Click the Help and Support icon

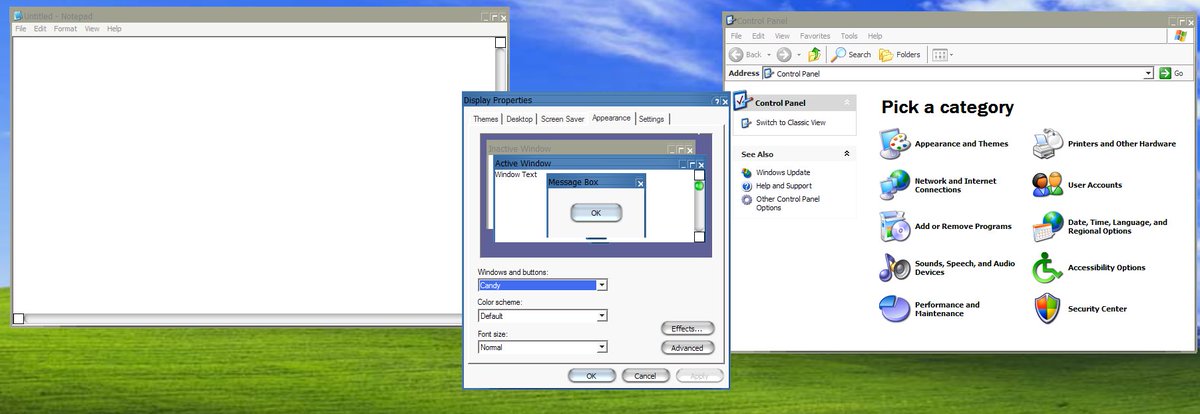746,186
